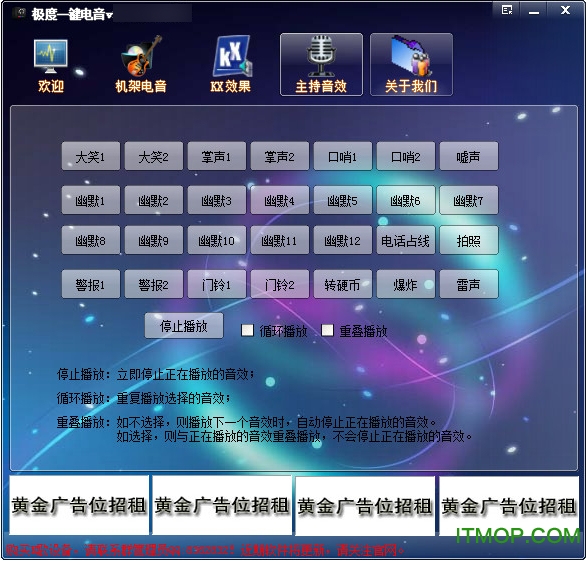Viewport: 586px width, 561px height.
Task: Play the 幽默2 effect
Action: (x=154, y=200)
